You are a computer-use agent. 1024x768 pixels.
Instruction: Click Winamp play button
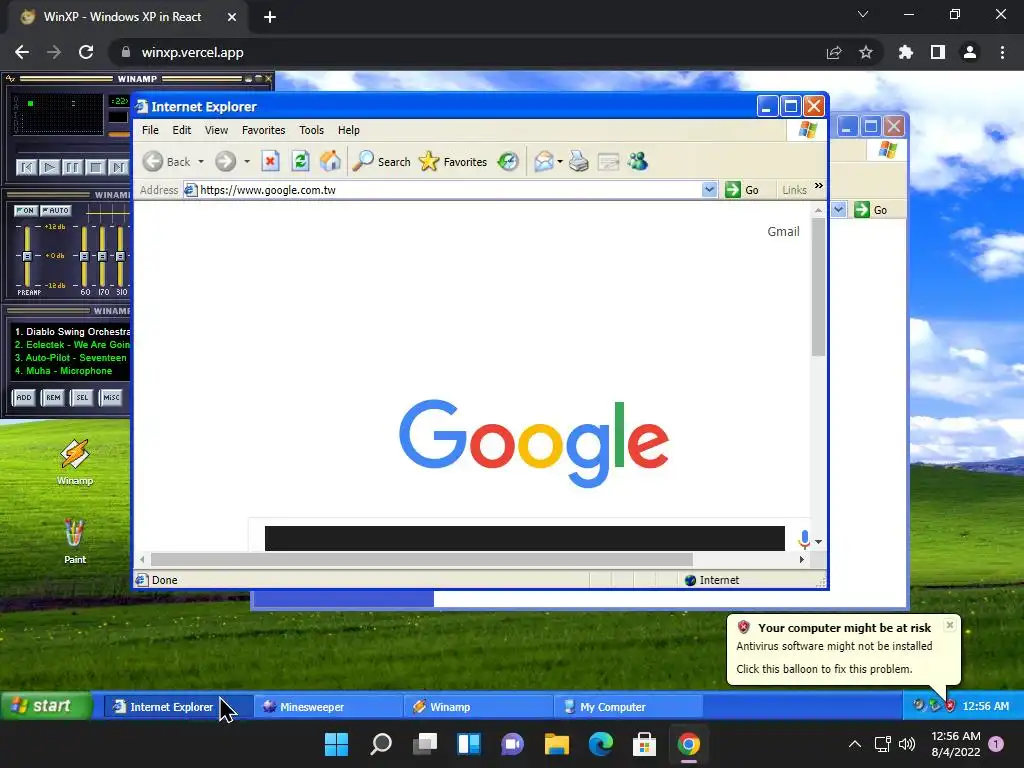click(49, 168)
